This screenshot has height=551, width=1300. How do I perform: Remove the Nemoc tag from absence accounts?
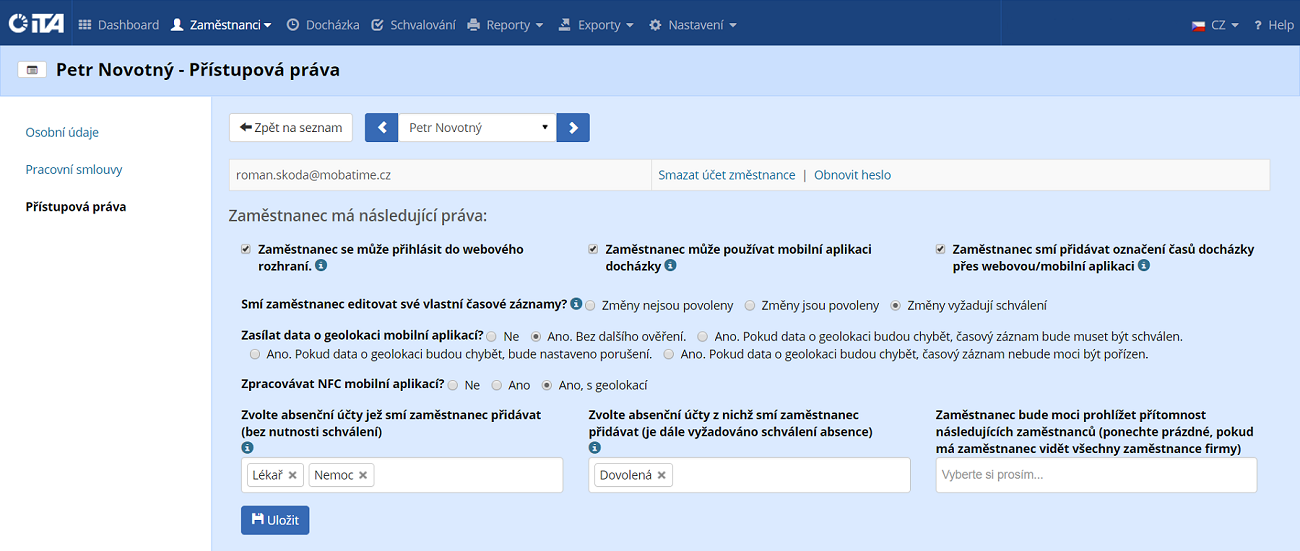click(x=363, y=476)
